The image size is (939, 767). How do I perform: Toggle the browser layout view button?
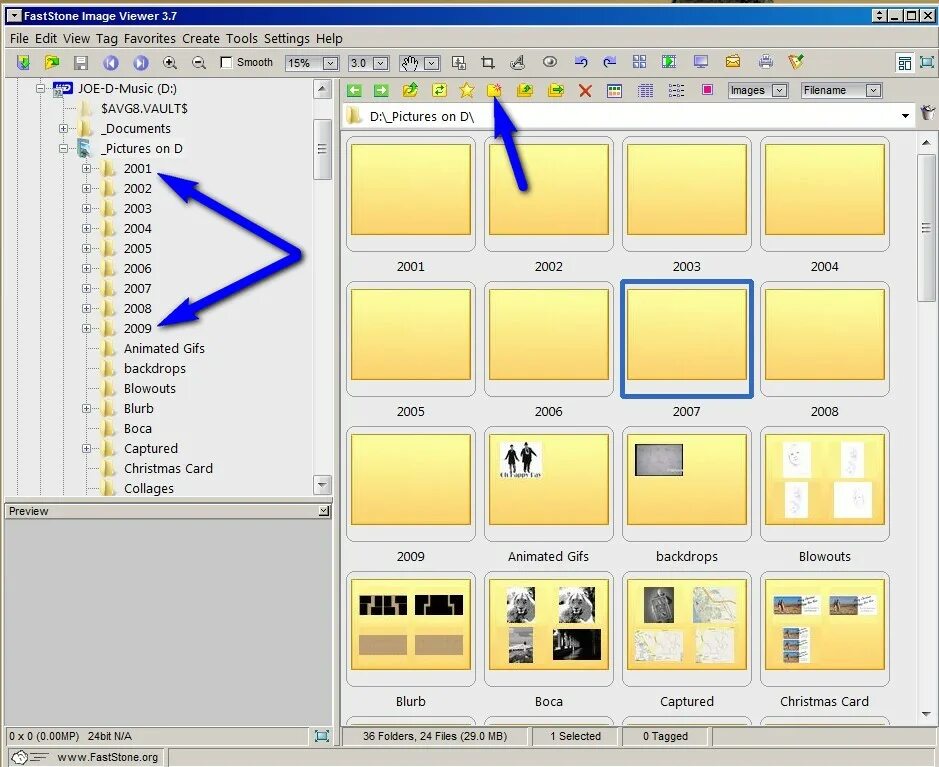click(x=904, y=62)
